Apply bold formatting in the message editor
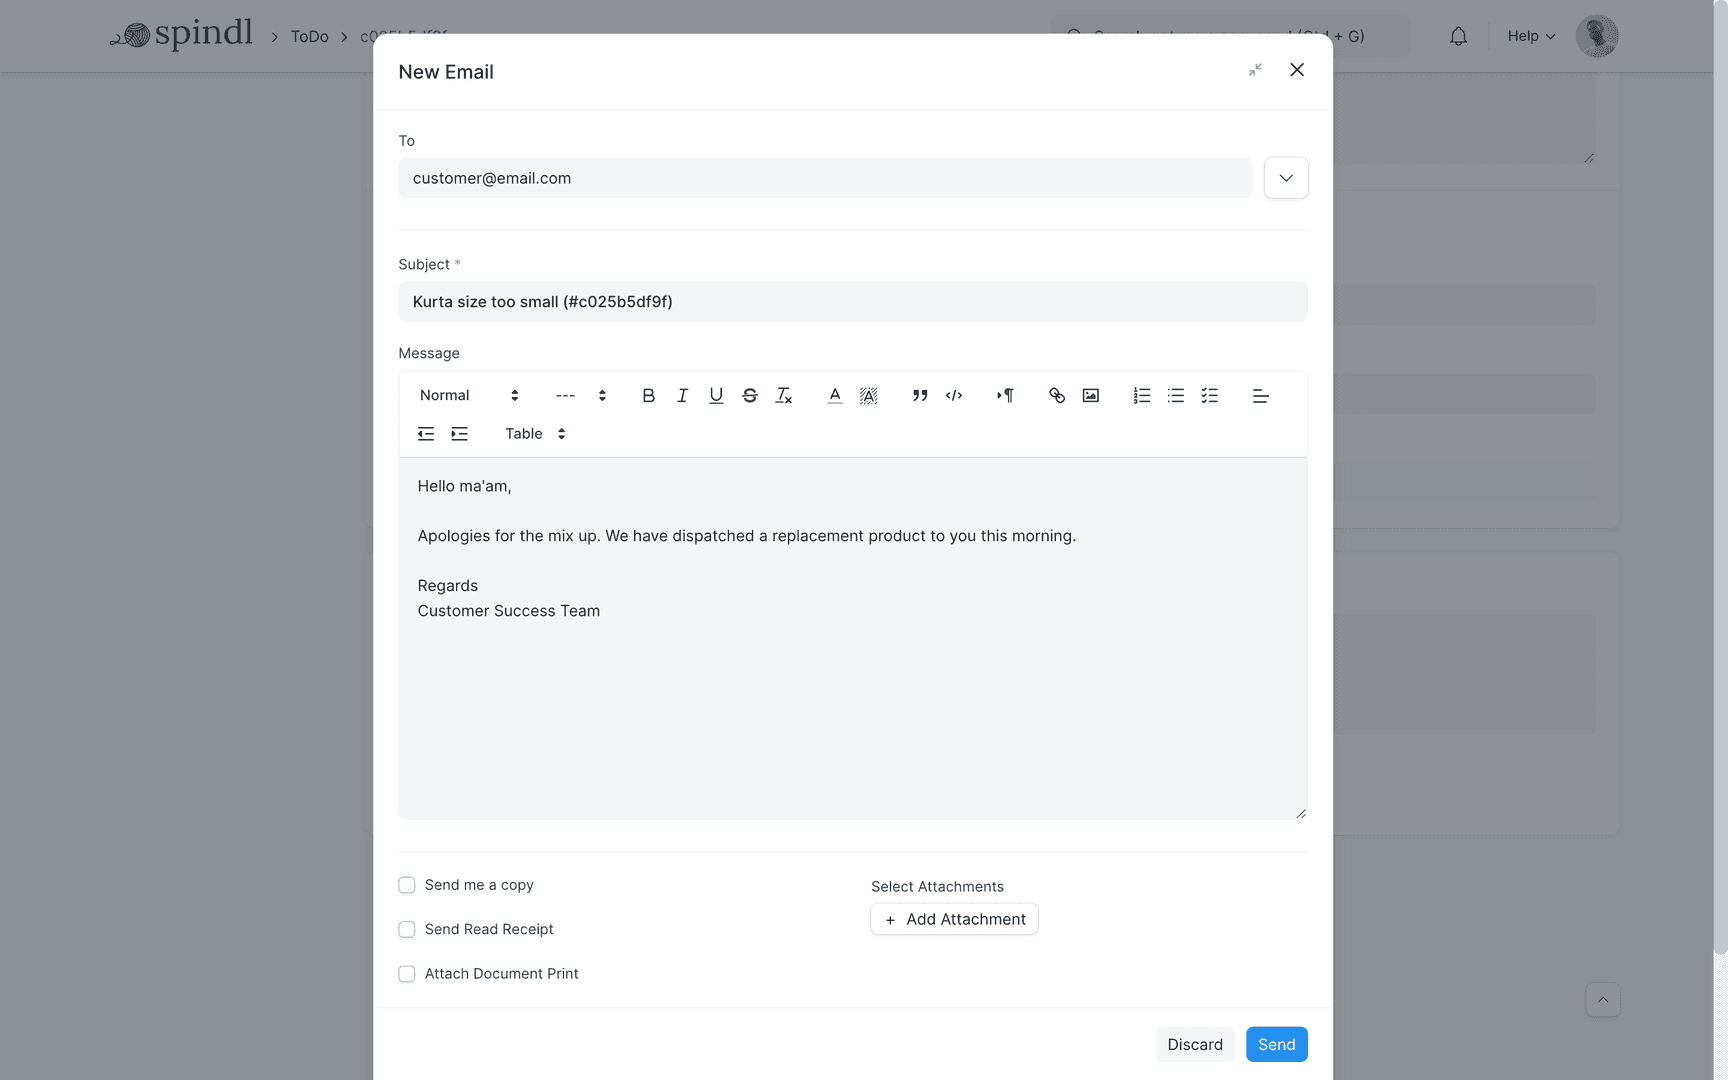Screen dimensions: 1728x1080 (648, 395)
